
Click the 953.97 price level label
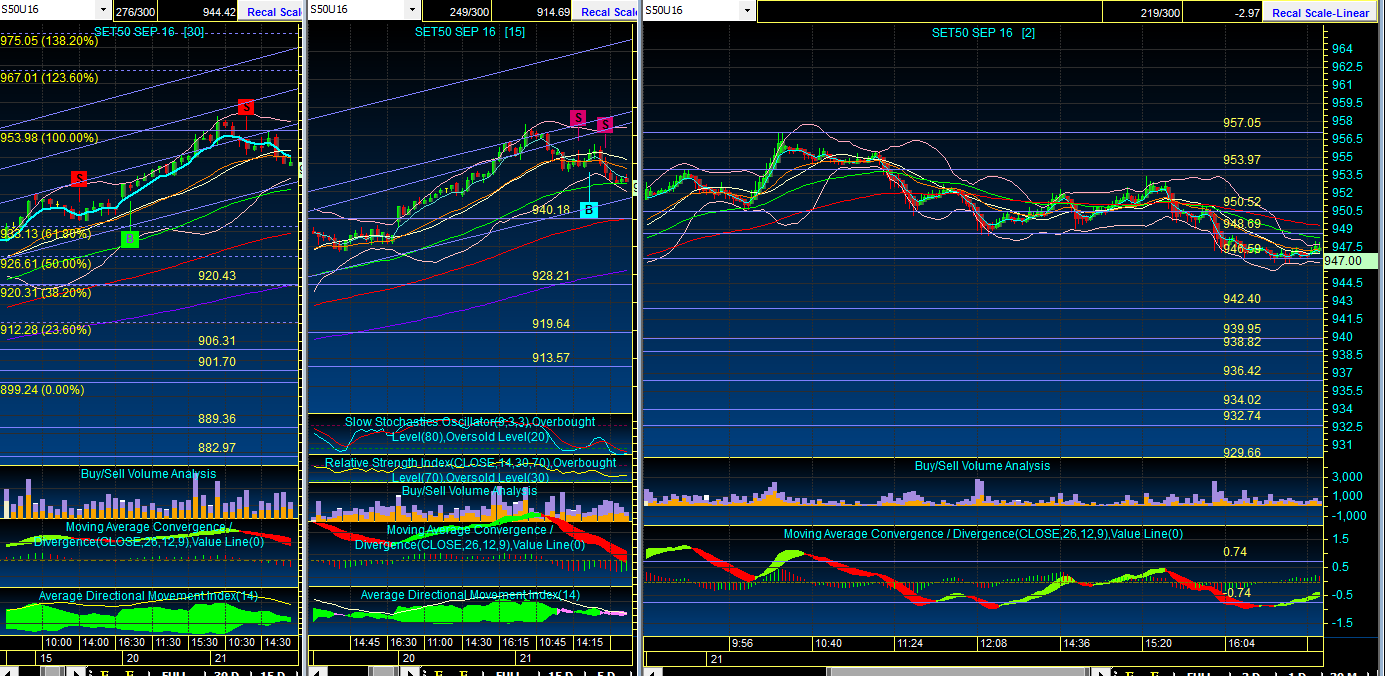1242,160
